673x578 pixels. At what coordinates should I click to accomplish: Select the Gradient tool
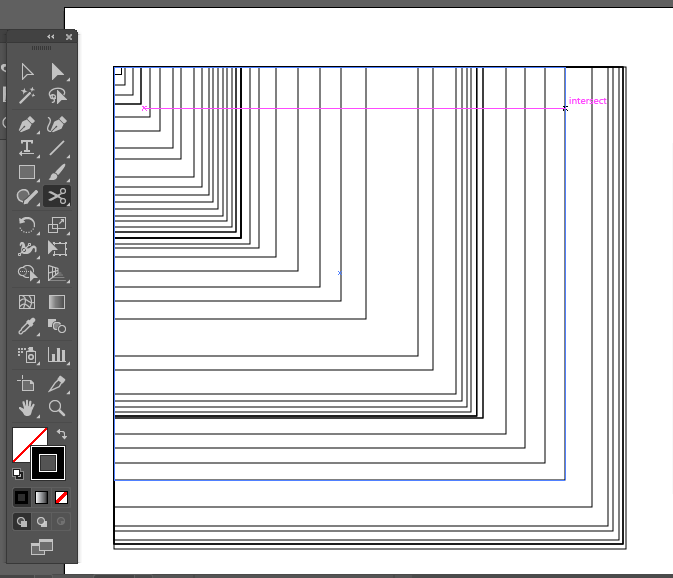click(57, 302)
